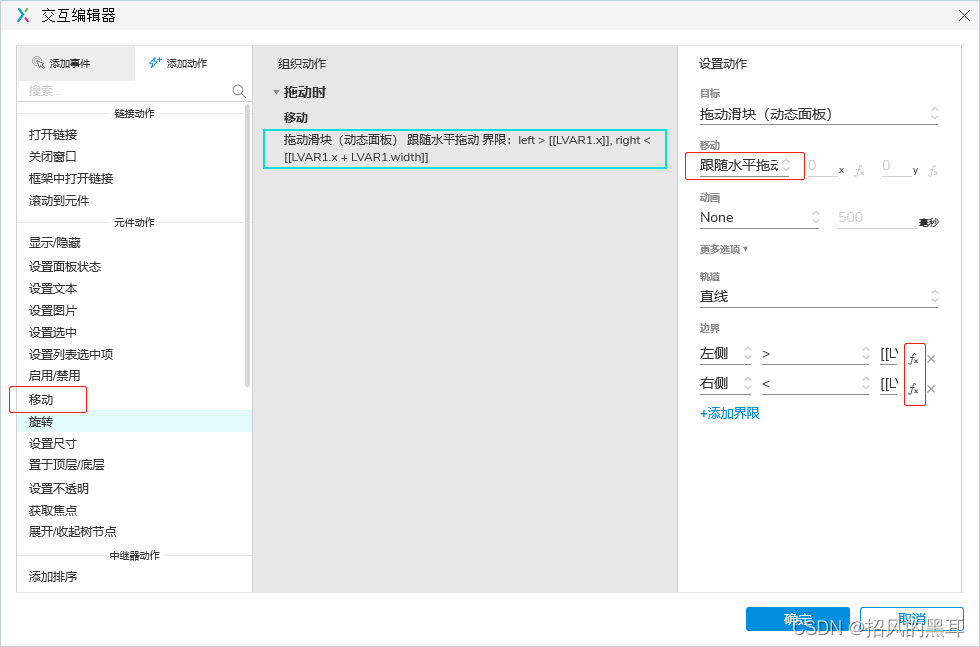Collapse the 拖动时 event

pyautogui.click(x=276, y=93)
